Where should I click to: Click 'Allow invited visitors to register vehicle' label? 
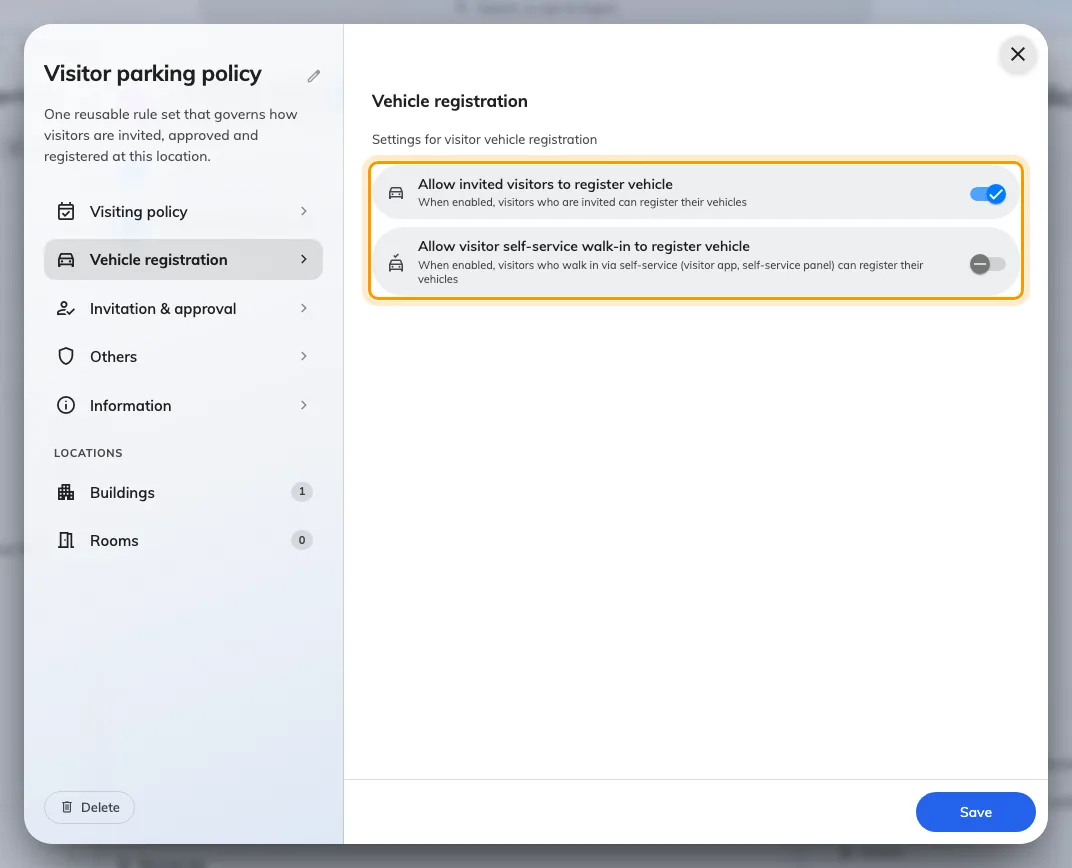point(545,184)
